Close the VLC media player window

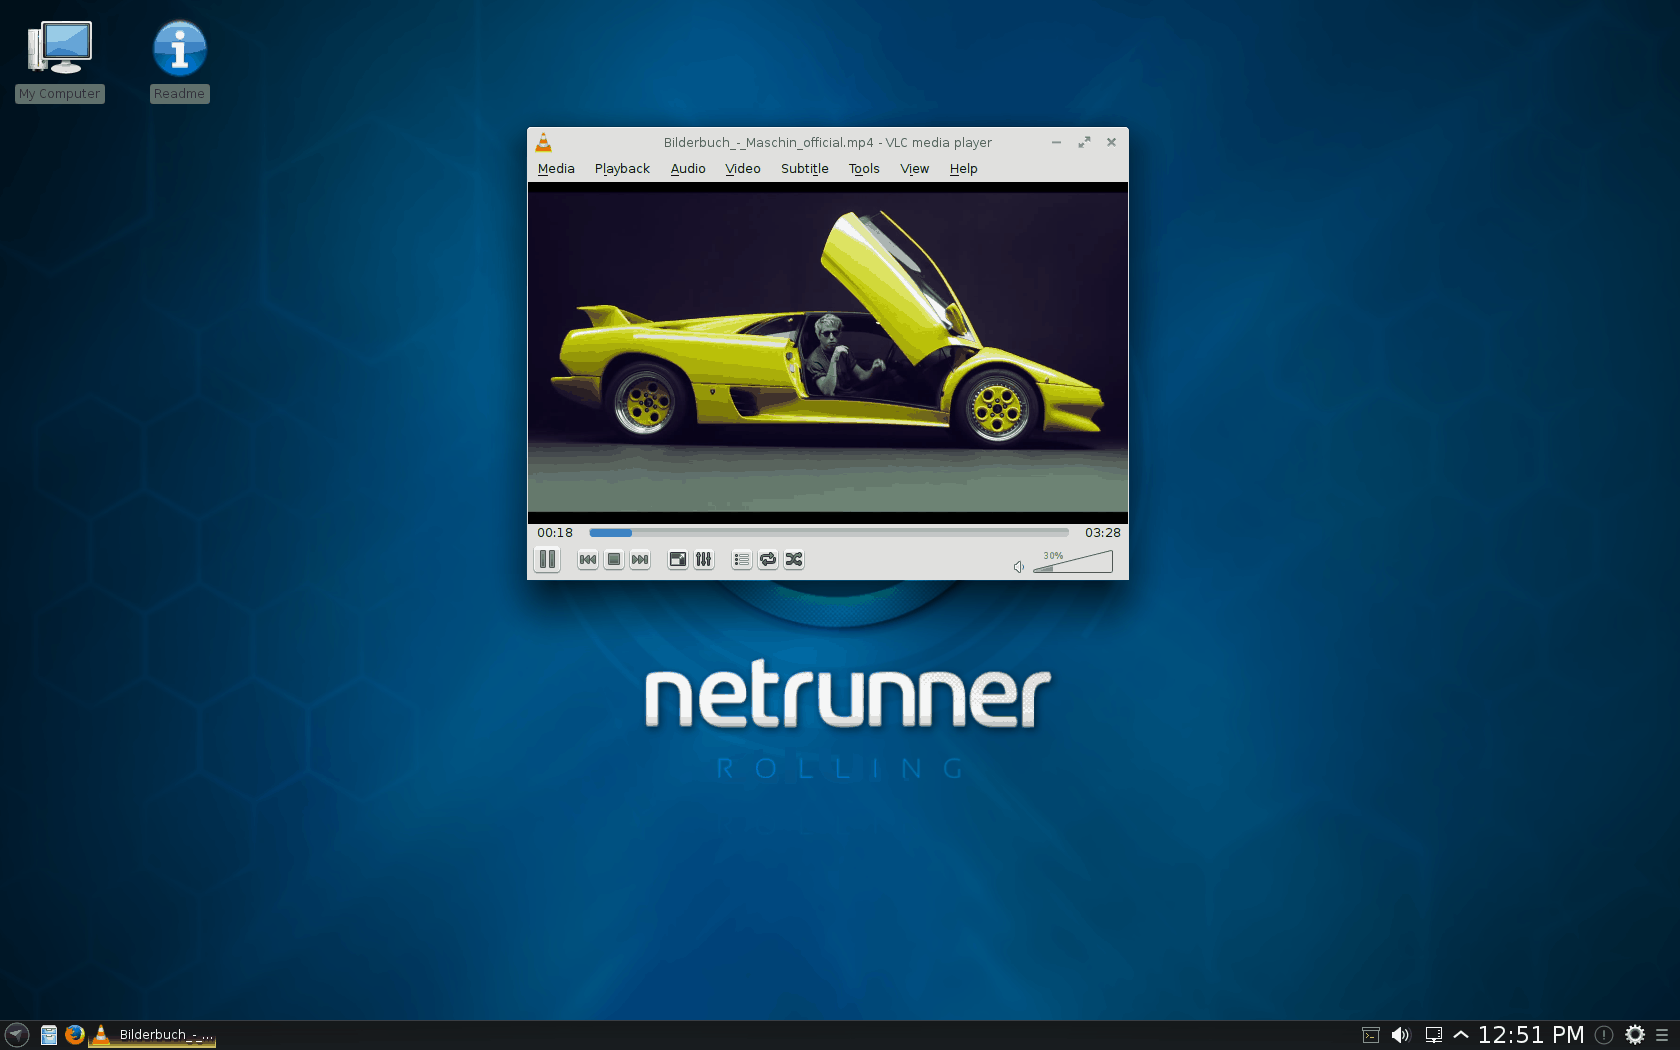(1111, 142)
